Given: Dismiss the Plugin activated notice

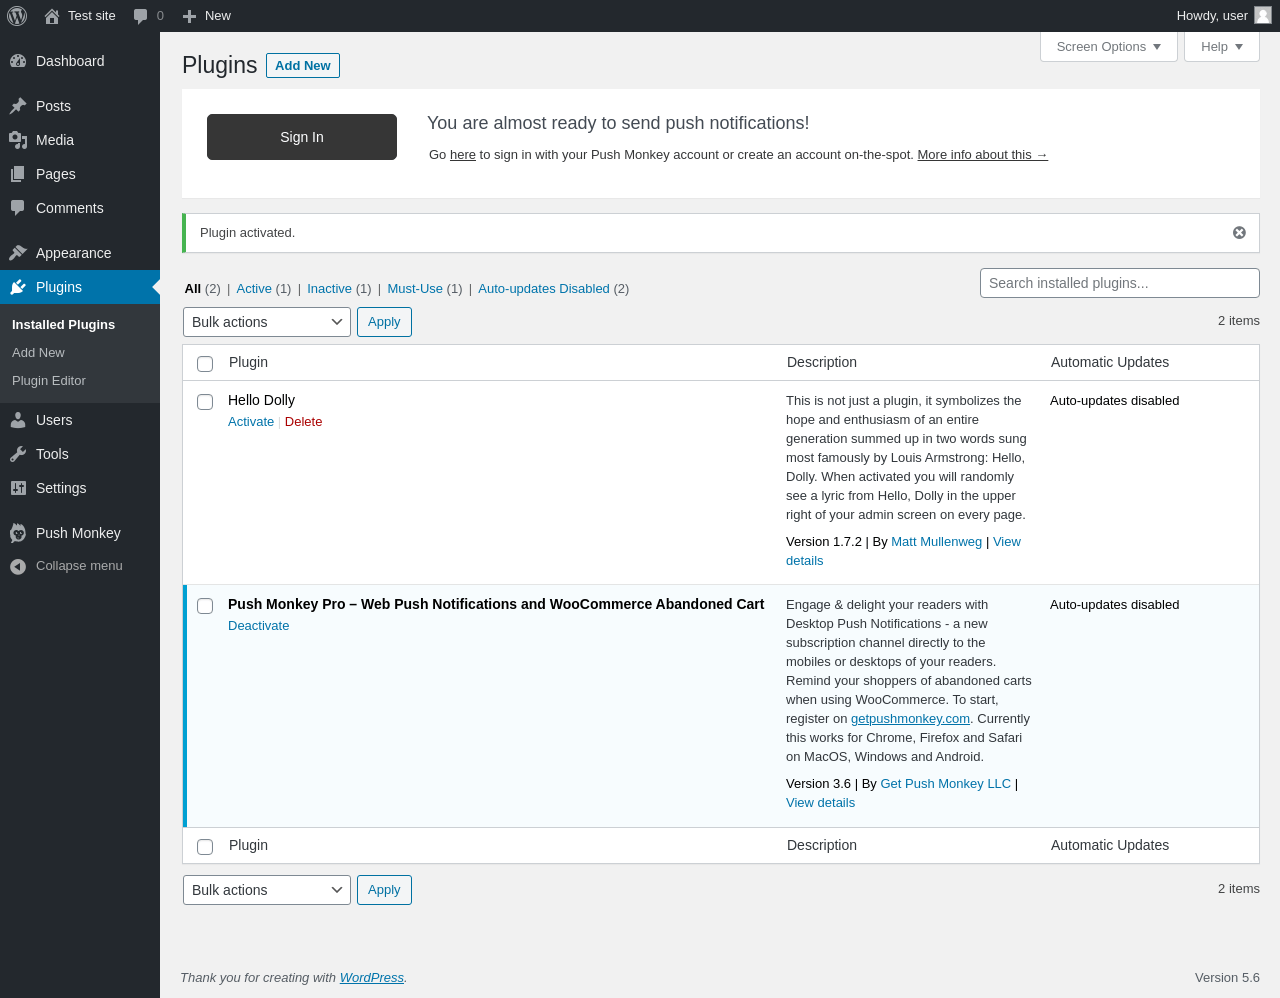Looking at the screenshot, I should (x=1239, y=232).
